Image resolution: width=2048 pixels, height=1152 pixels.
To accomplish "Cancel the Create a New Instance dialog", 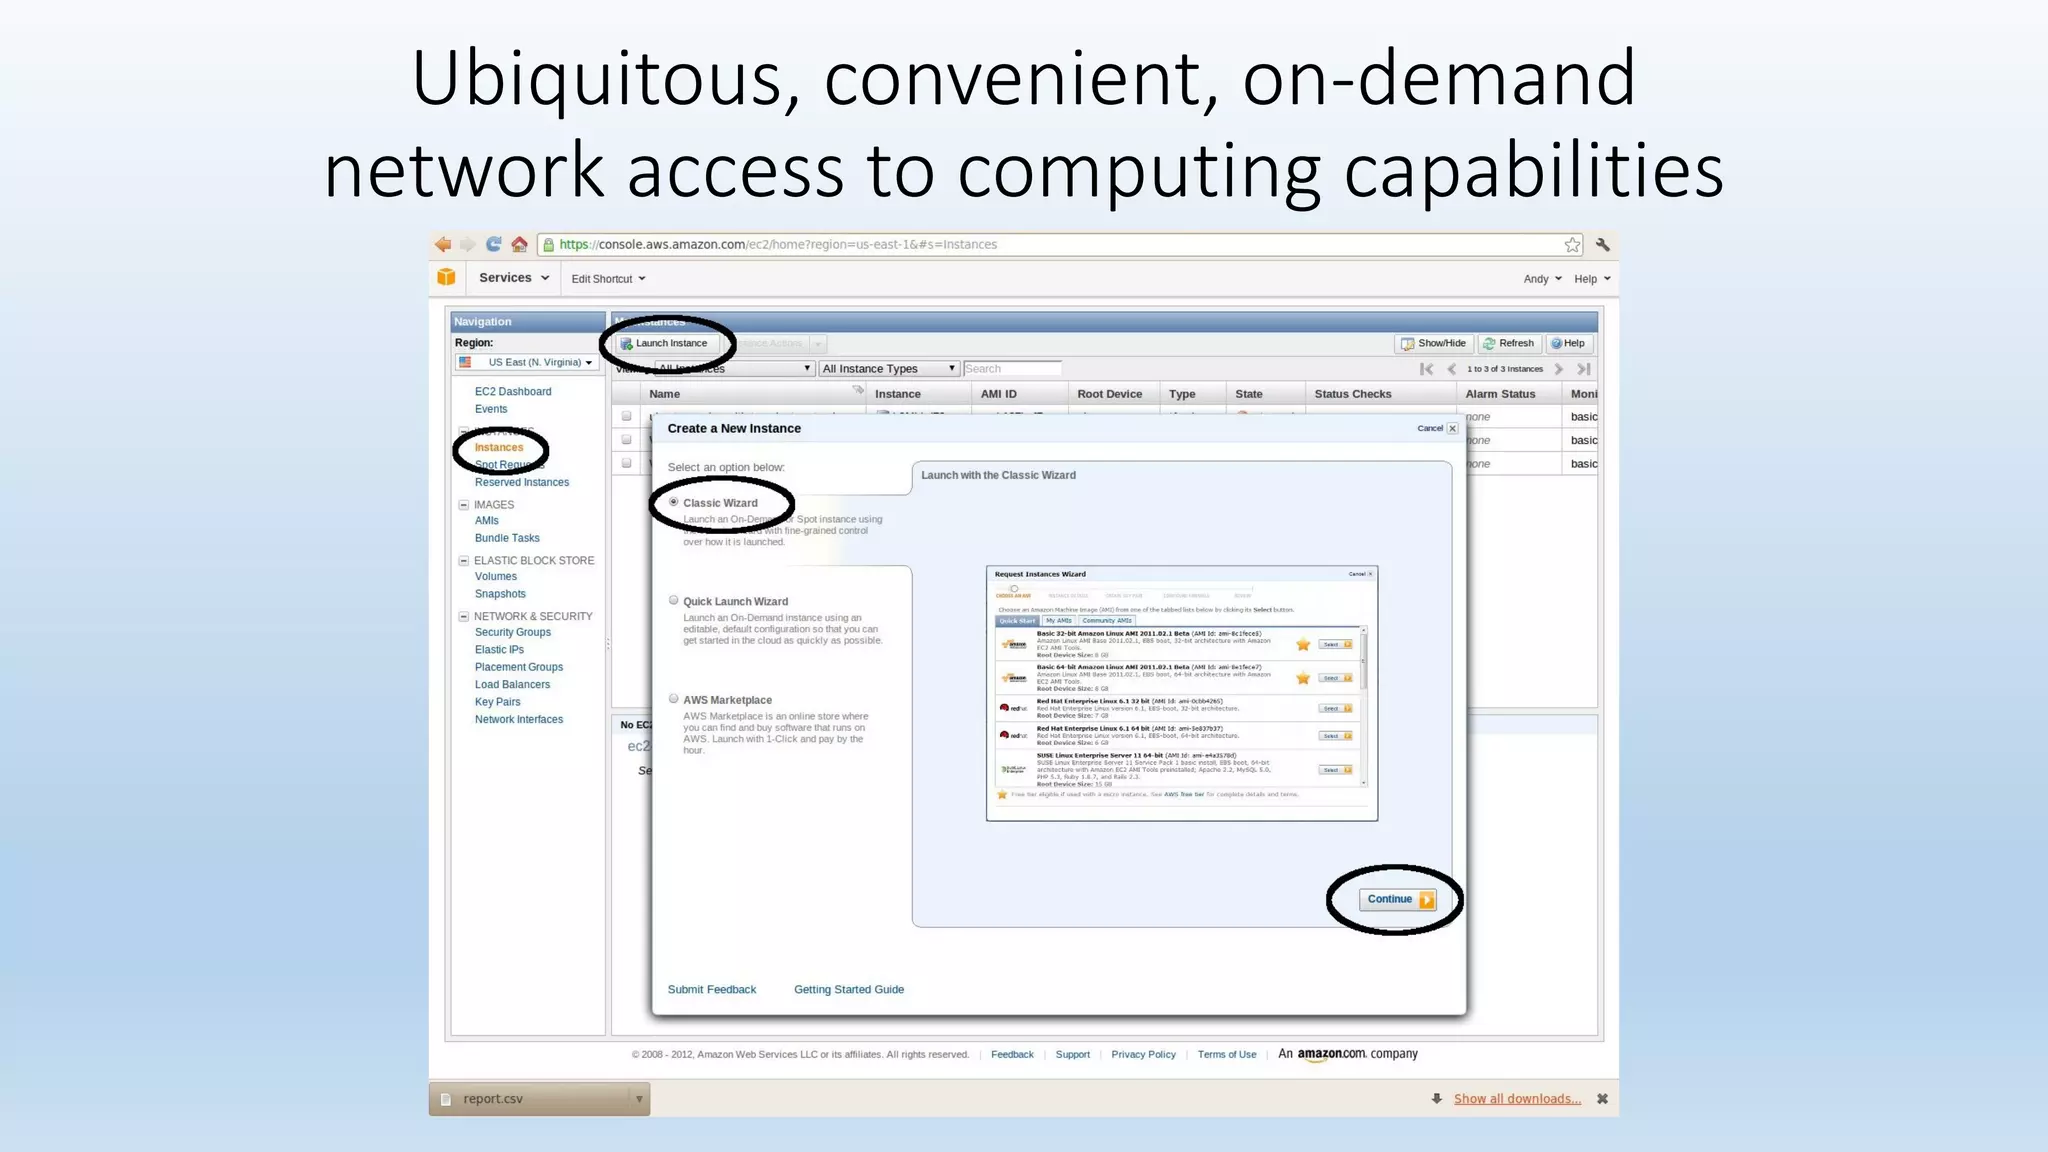I will pyautogui.click(x=1438, y=428).
